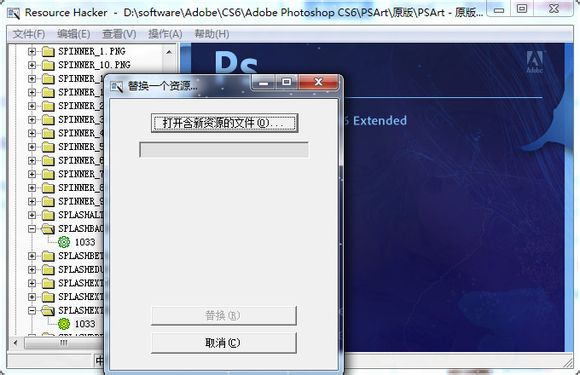The height and width of the screenshot is (375, 580).
Task: Click the SPINNER_2 folder icon
Action: point(48,106)
